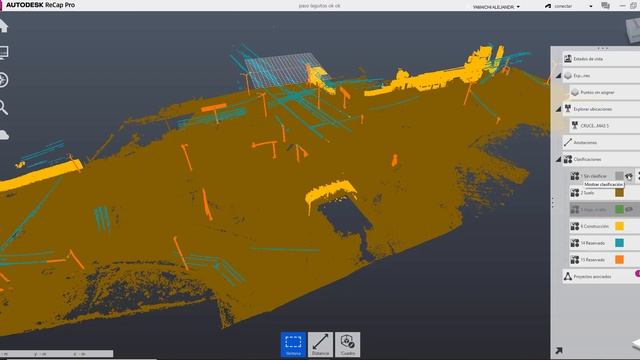Select the CRUCE scan location entry
The width and height of the screenshot is (640, 360).
(605, 126)
